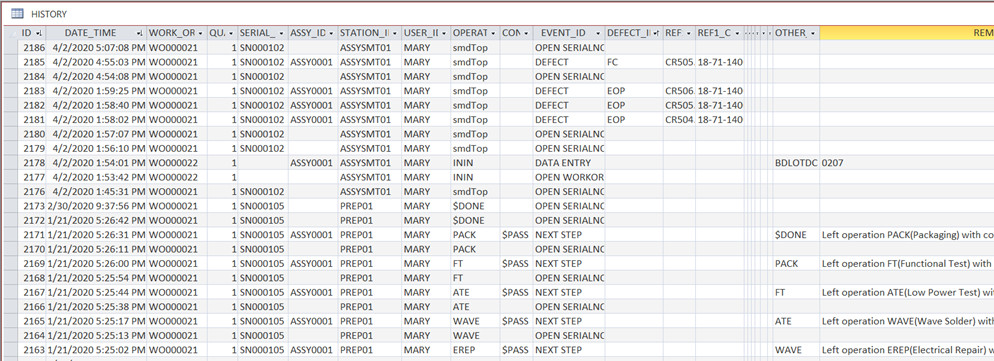Click the CR506 reference cell
Image resolution: width=994 pixels, height=361 pixels.
680,91
